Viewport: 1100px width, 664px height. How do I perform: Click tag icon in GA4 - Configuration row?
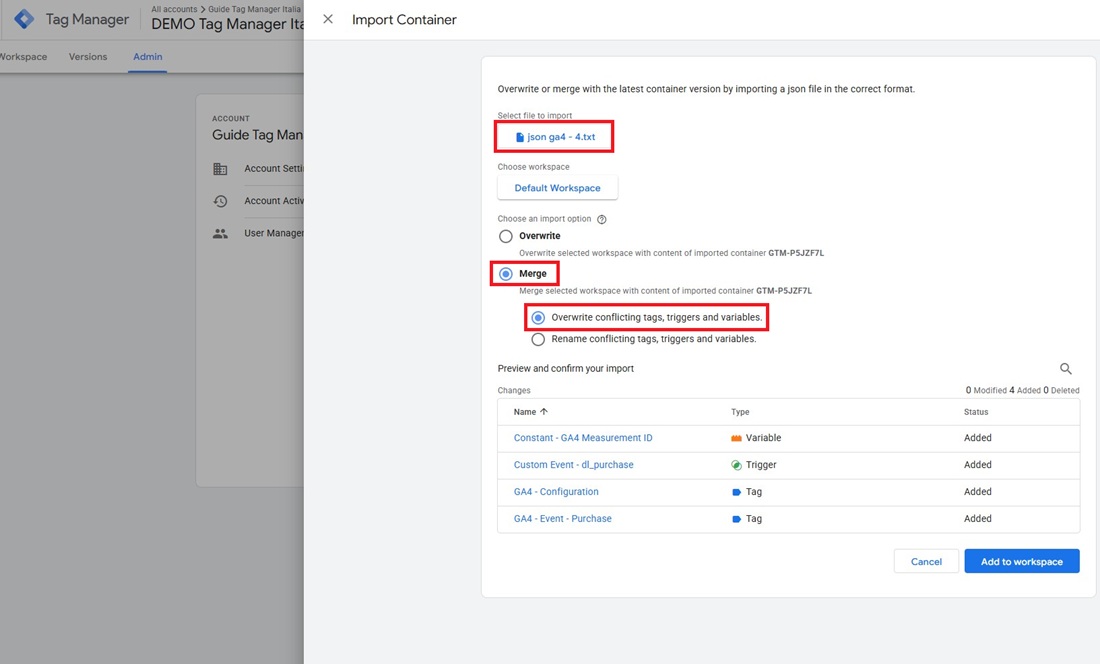[736, 492]
